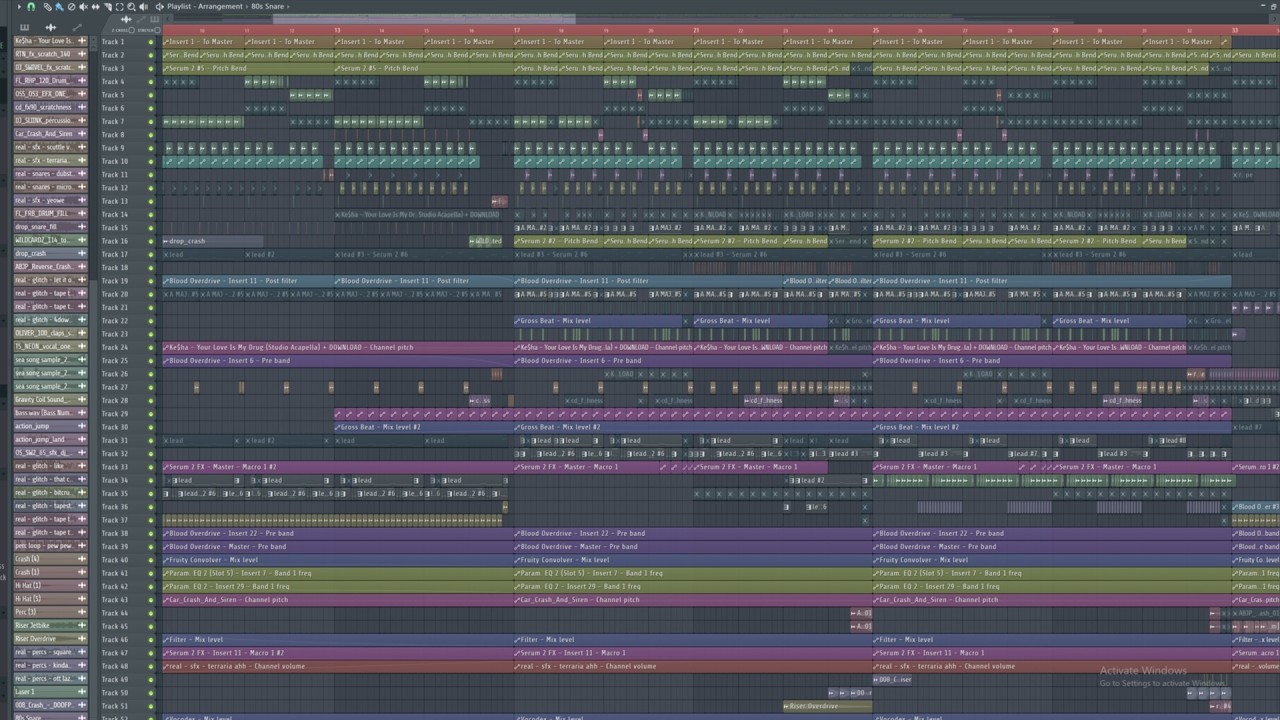Viewport: 1280px width, 720px height.
Task: Select first Gross Beat - Mix level #2 clip
Action: (x=424, y=427)
